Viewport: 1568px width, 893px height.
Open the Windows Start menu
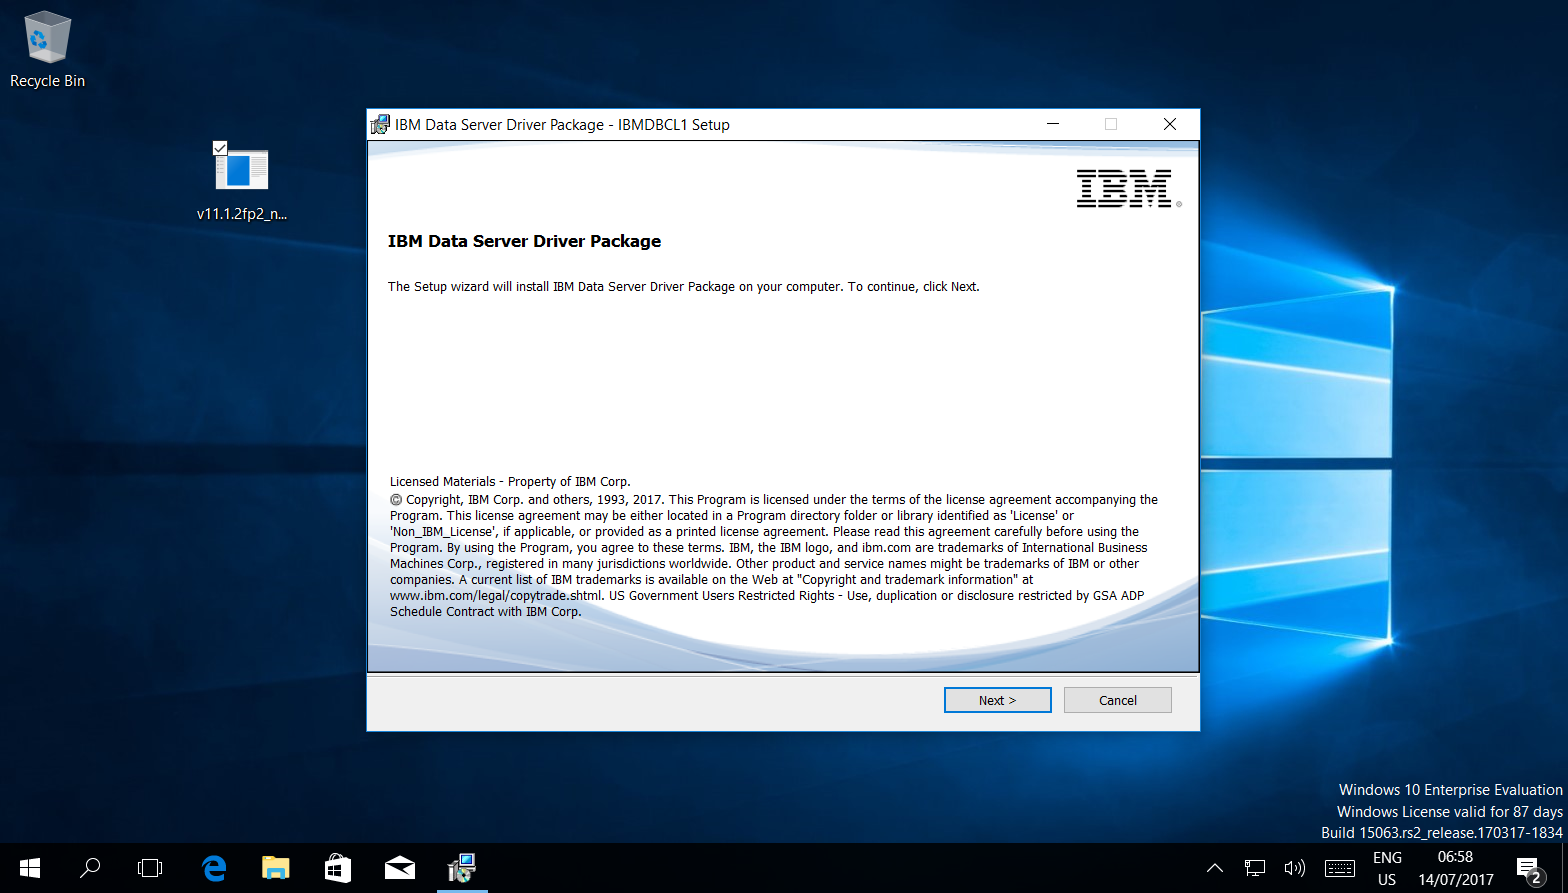point(30,868)
